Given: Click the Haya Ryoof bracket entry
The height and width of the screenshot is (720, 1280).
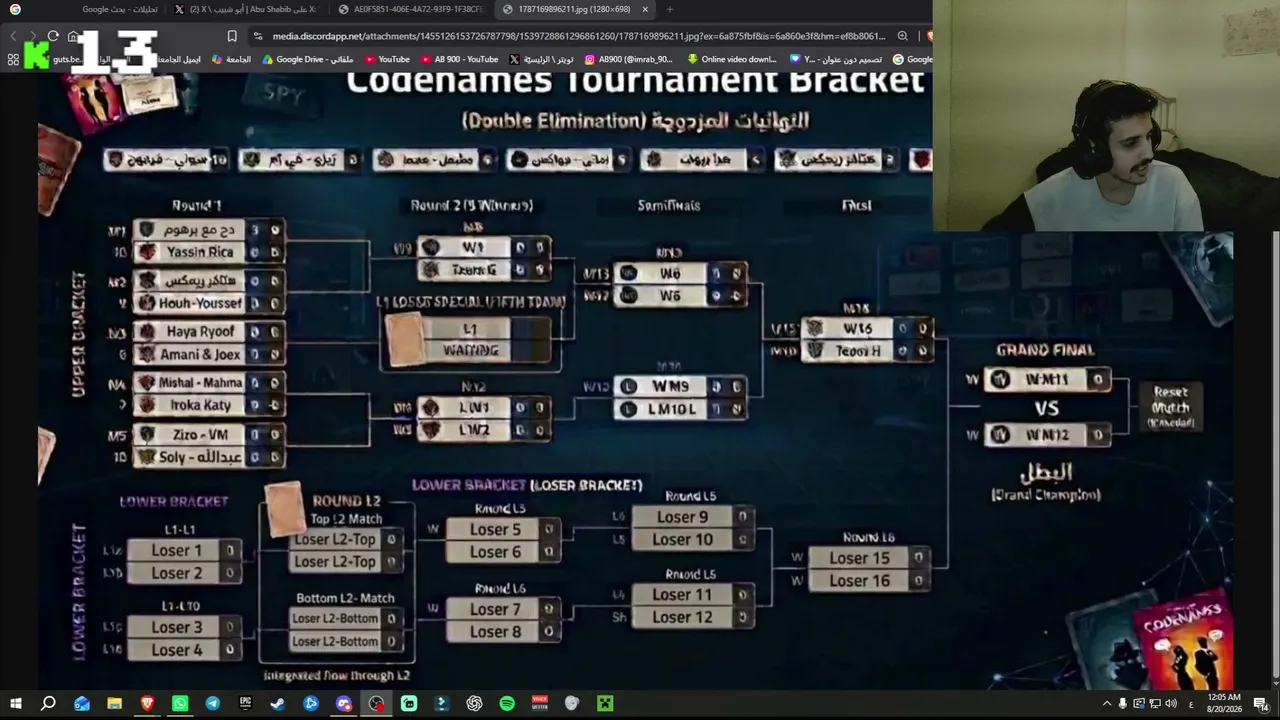Looking at the screenshot, I should [x=210, y=331].
